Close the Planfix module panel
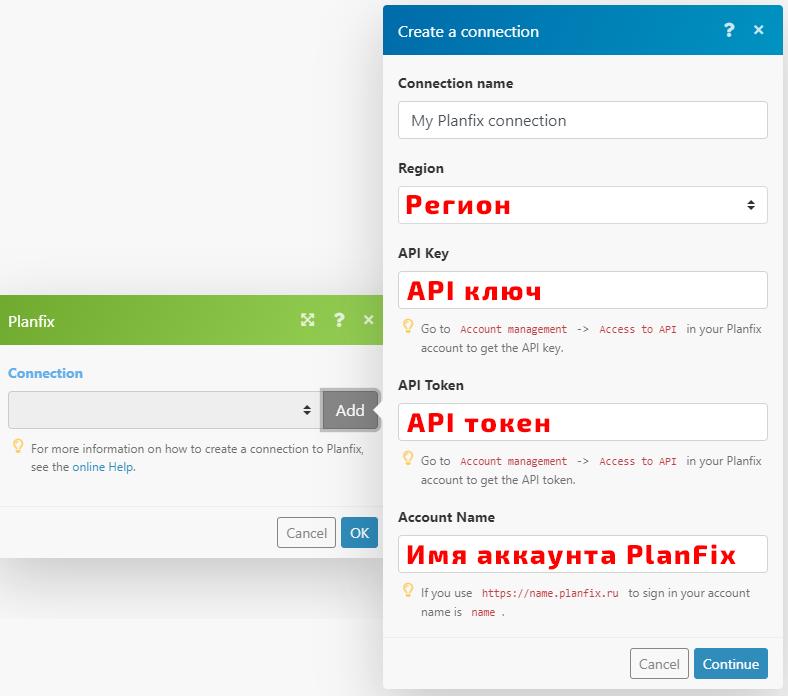 click(x=368, y=320)
